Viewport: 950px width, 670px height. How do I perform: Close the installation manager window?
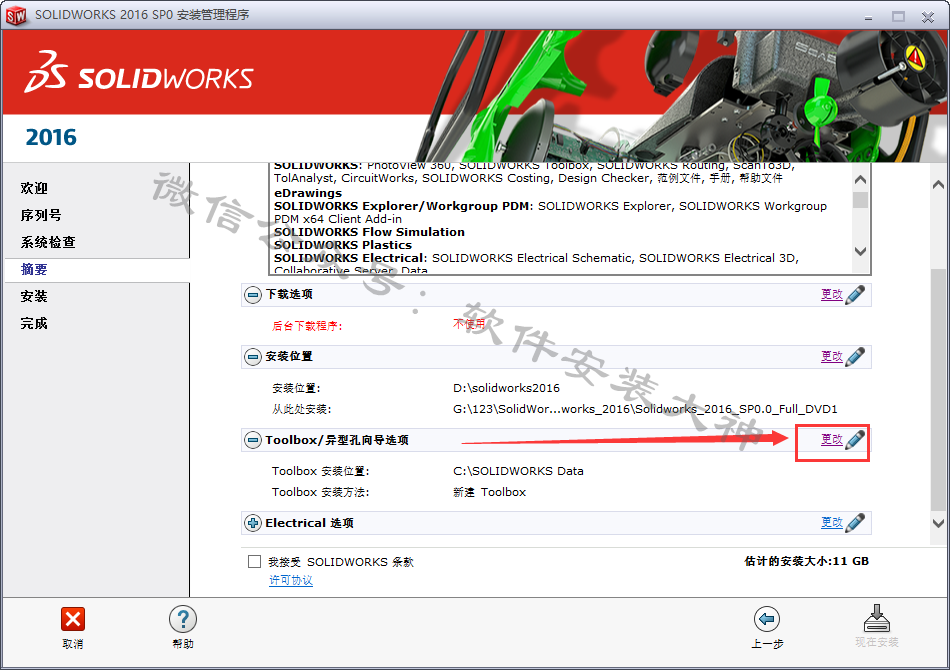[928, 17]
